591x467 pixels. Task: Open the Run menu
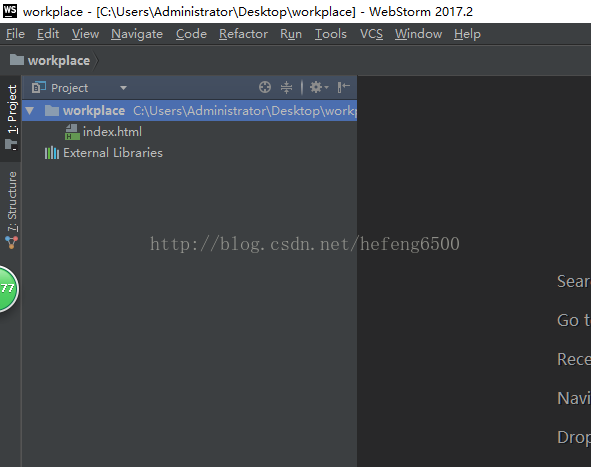tap(291, 34)
